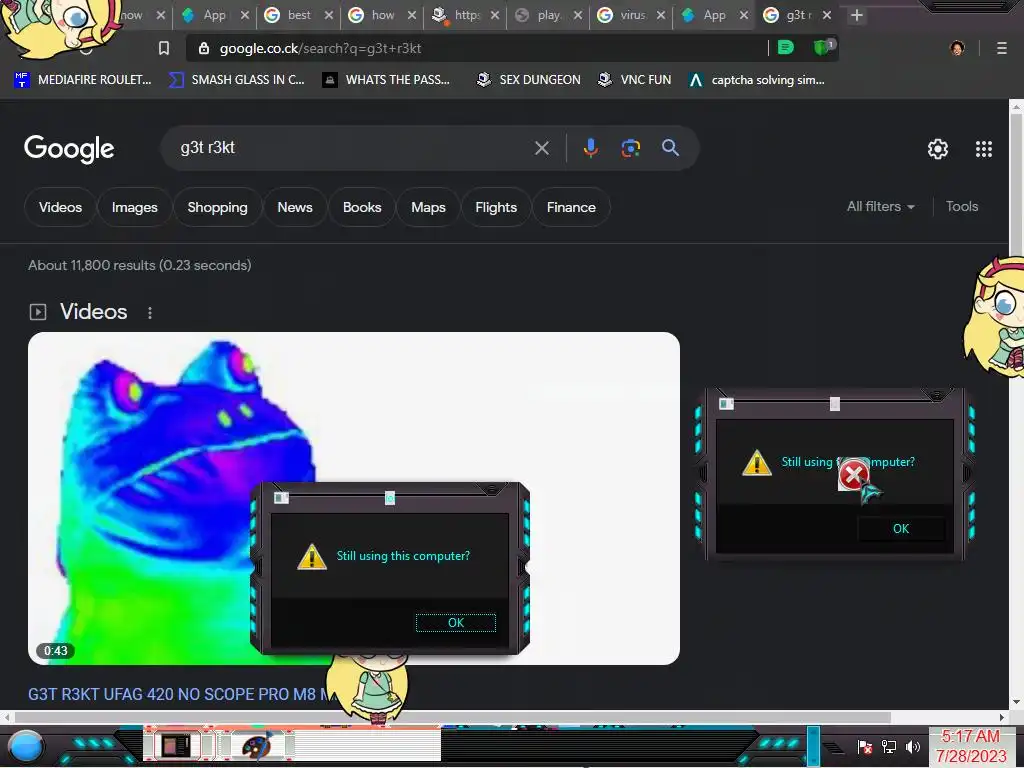The height and width of the screenshot is (768, 1024).
Task: Bookmark this page via the bookmark icon
Action: (164, 48)
